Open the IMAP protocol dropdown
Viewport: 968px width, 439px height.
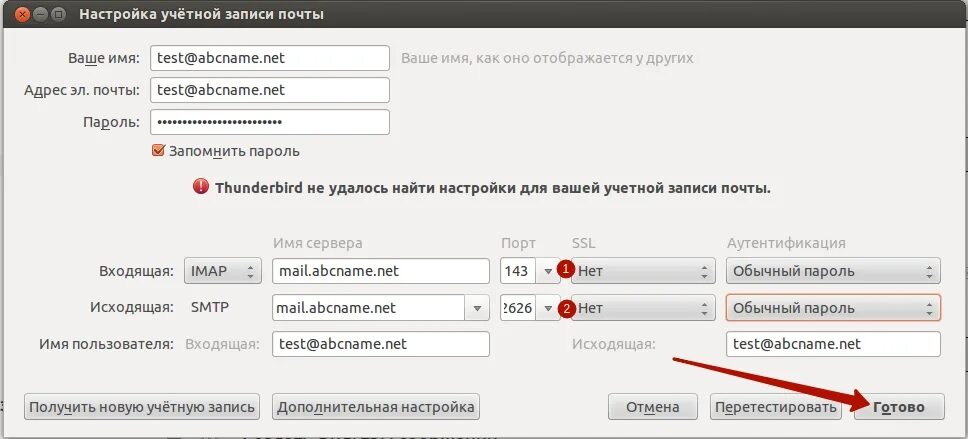pyautogui.click(x=222, y=271)
